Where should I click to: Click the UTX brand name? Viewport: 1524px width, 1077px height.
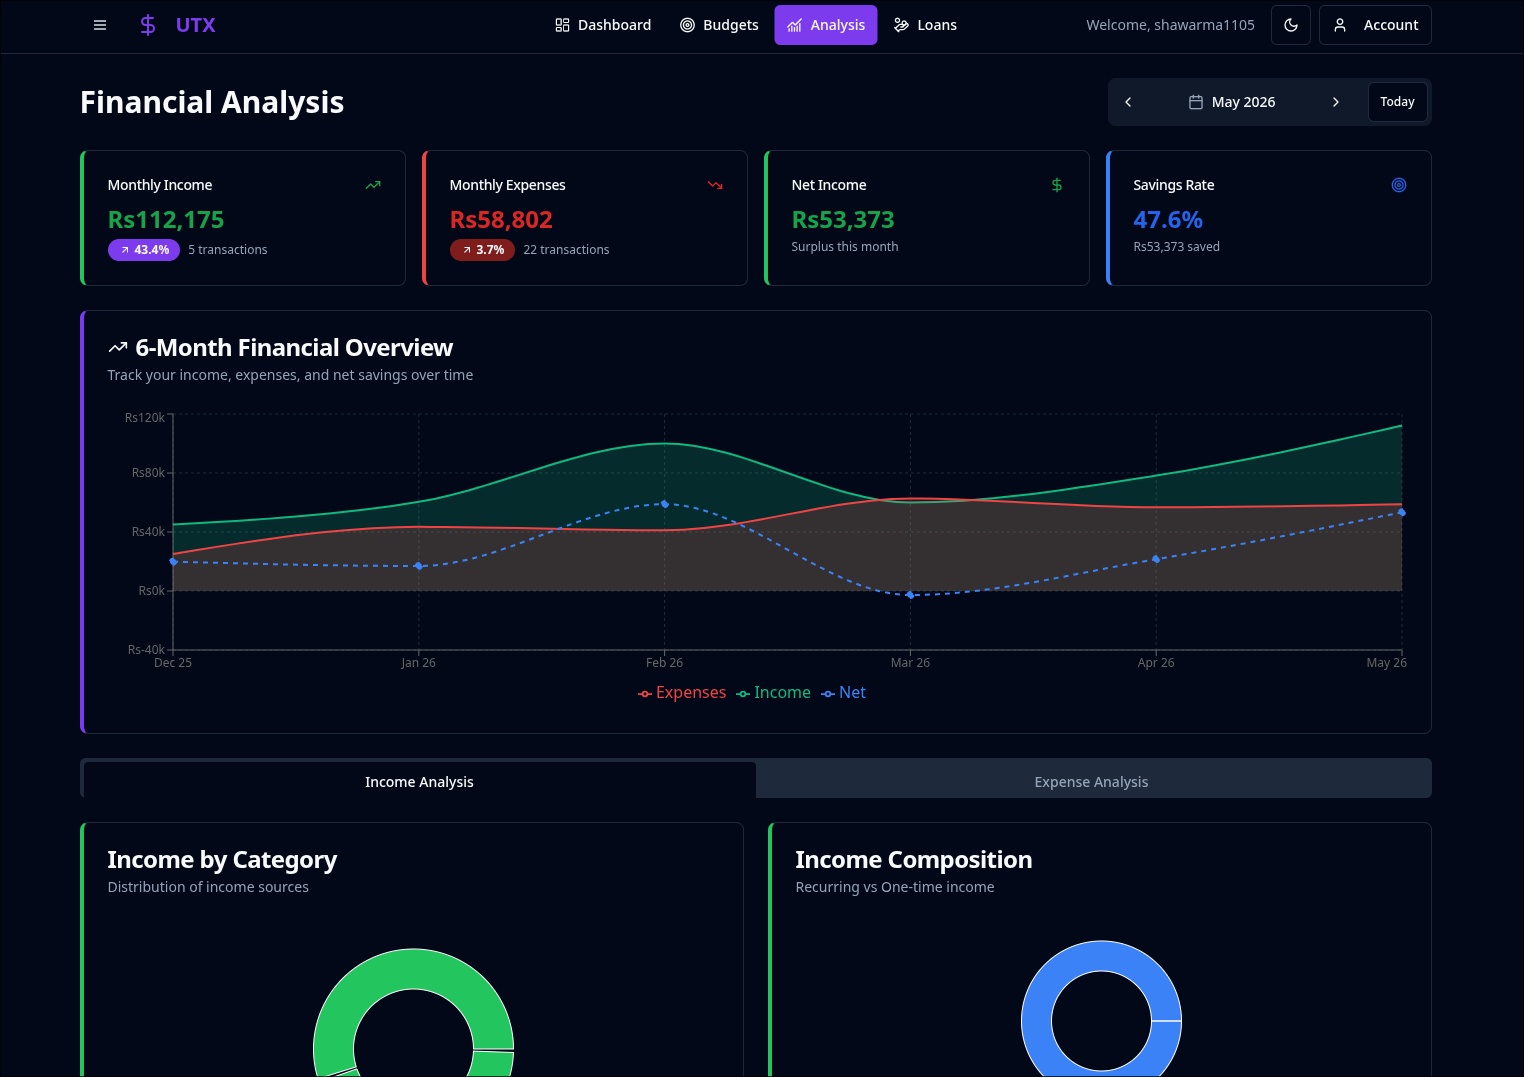pyautogui.click(x=196, y=25)
